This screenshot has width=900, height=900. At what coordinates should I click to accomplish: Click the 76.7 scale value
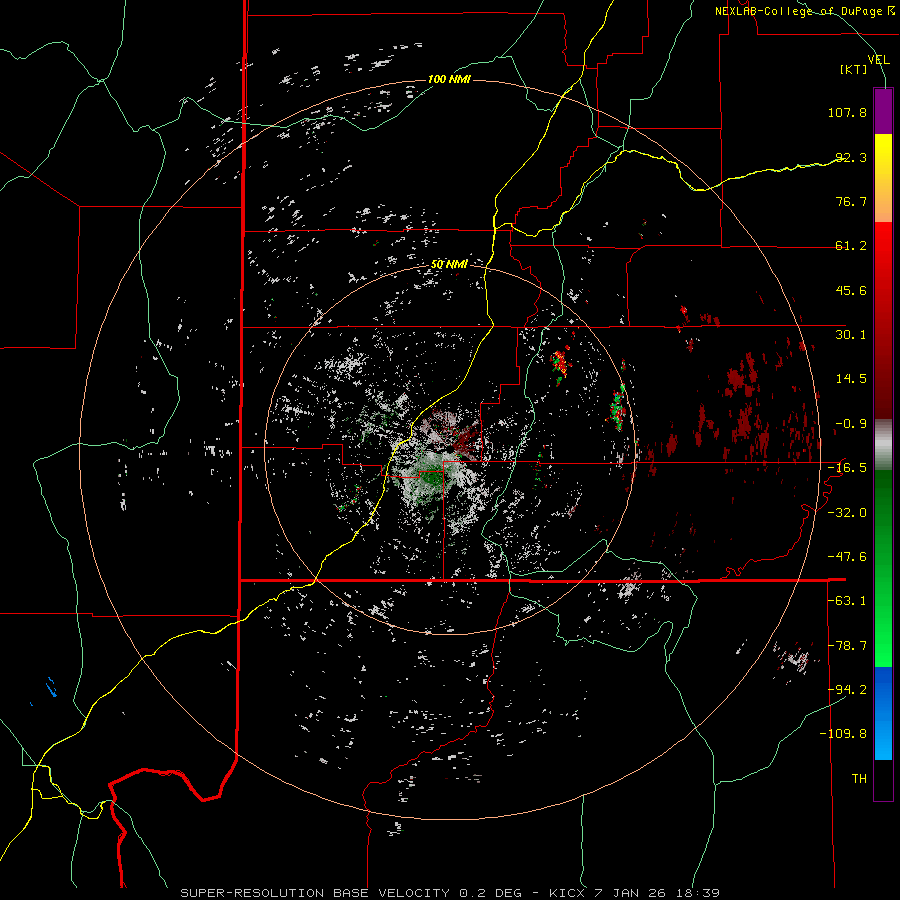[851, 201]
